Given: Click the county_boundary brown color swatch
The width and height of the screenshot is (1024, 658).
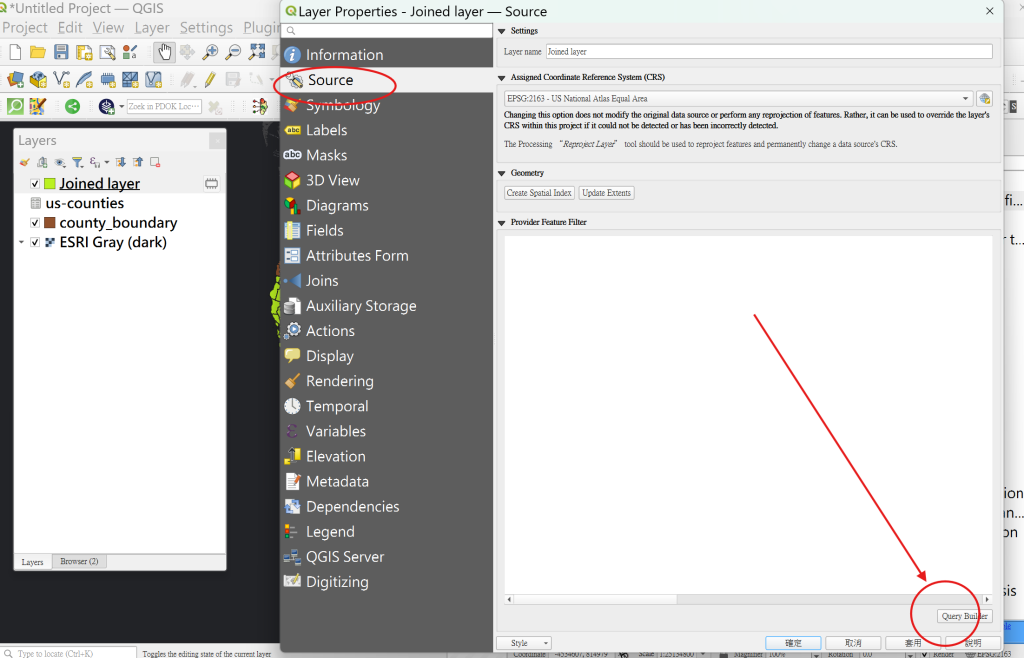Looking at the screenshot, I should coord(50,223).
